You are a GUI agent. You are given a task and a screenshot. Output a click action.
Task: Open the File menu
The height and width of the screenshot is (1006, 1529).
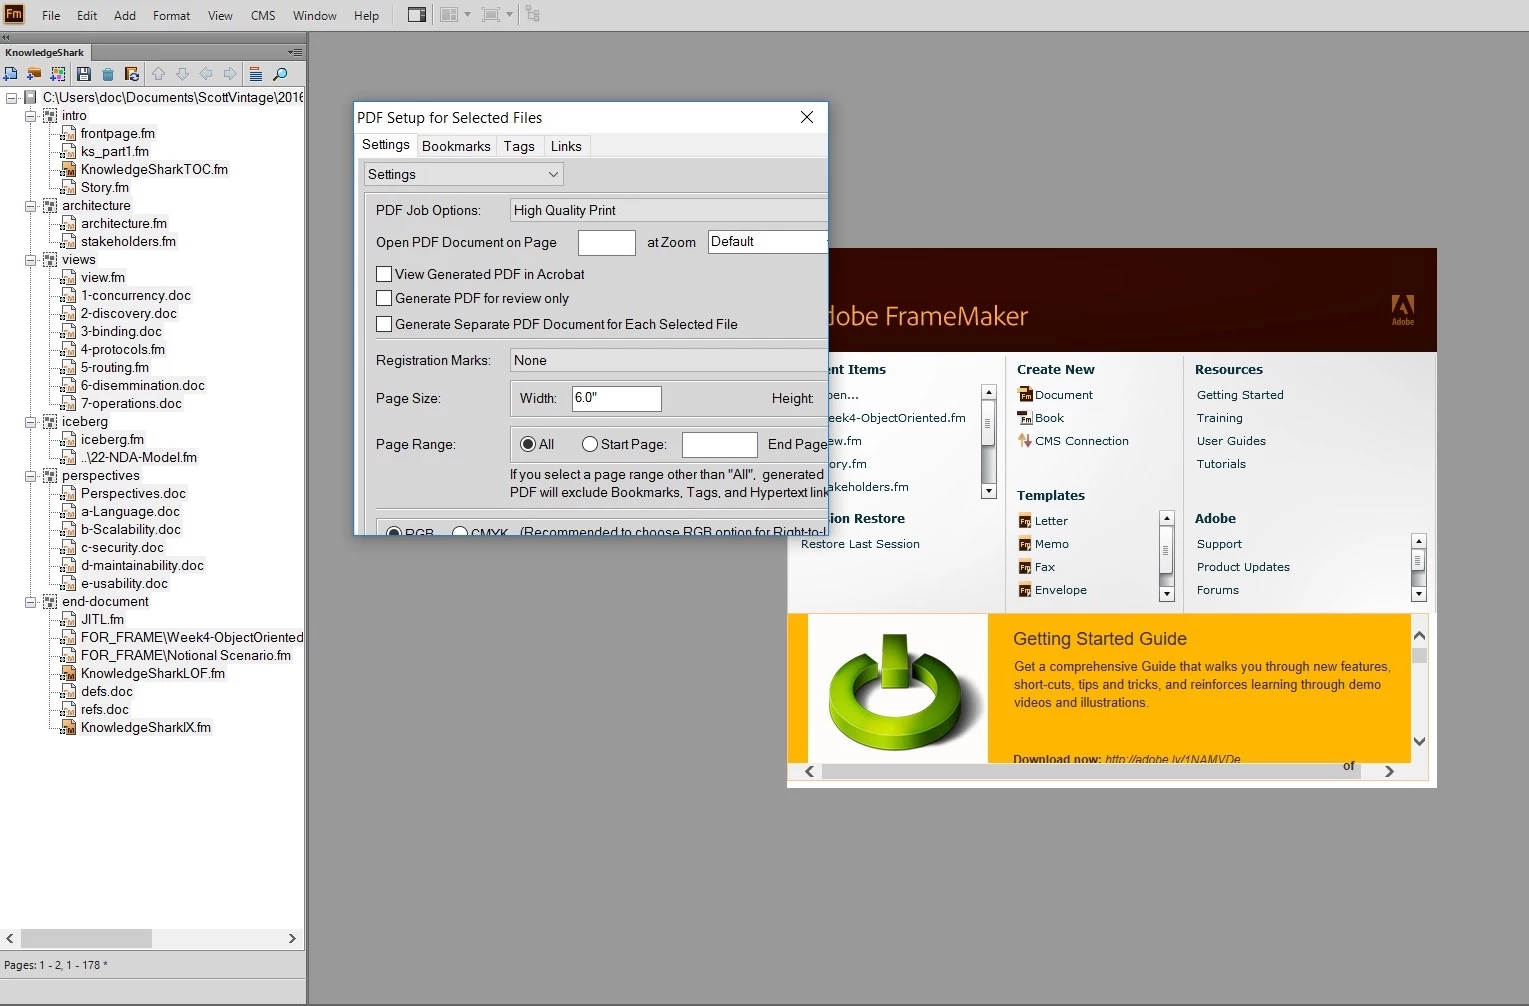(51, 15)
